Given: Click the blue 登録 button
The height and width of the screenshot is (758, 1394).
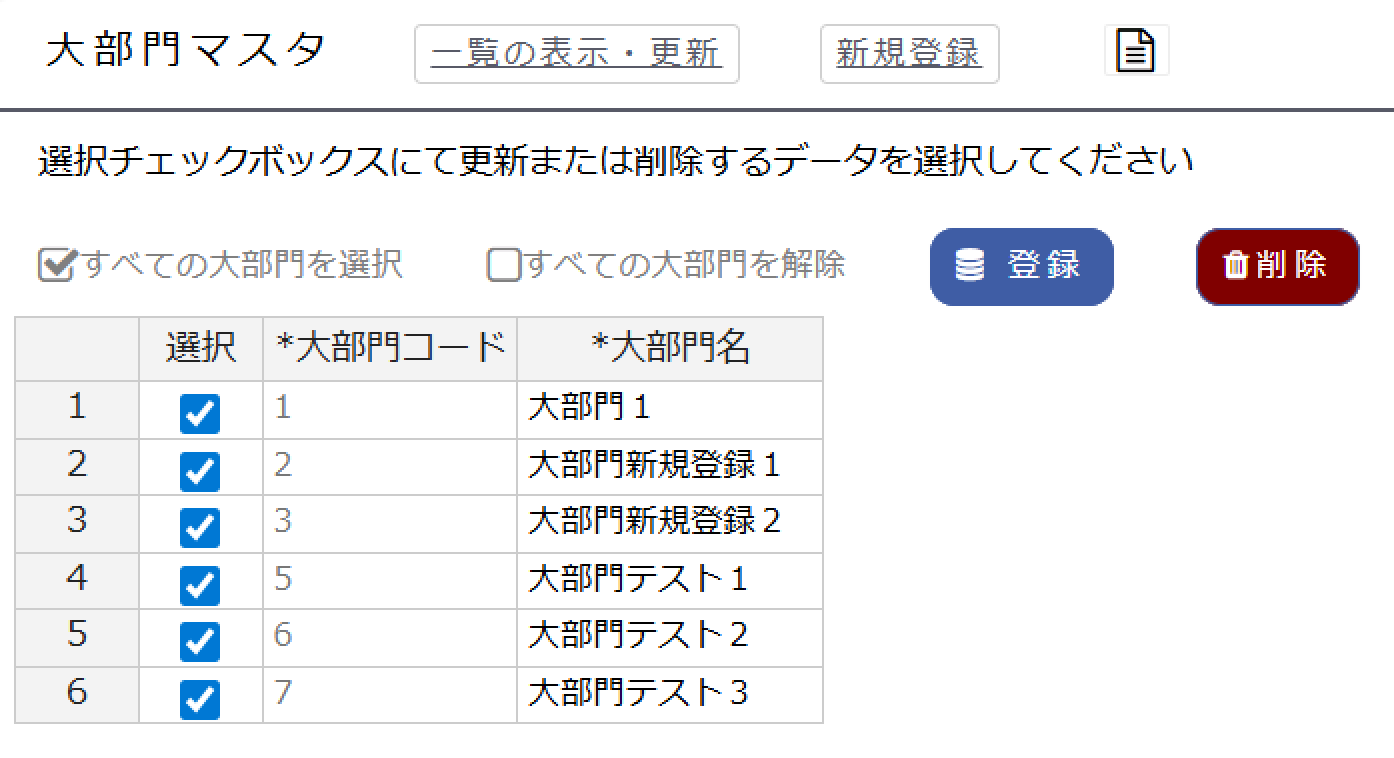Looking at the screenshot, I should click(x=1021, y=265).
